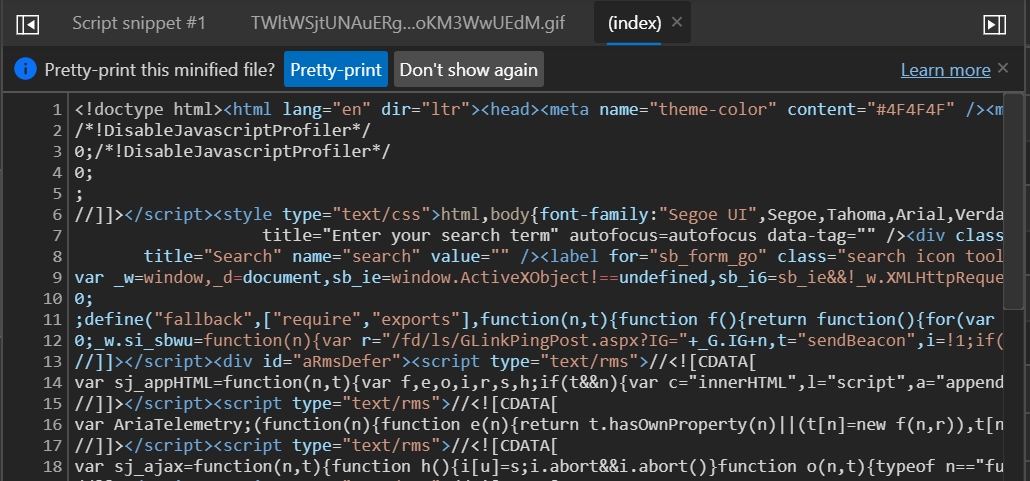
Task: Toggle the debugger sidebar icon
Action: click(x=994, y=24)
